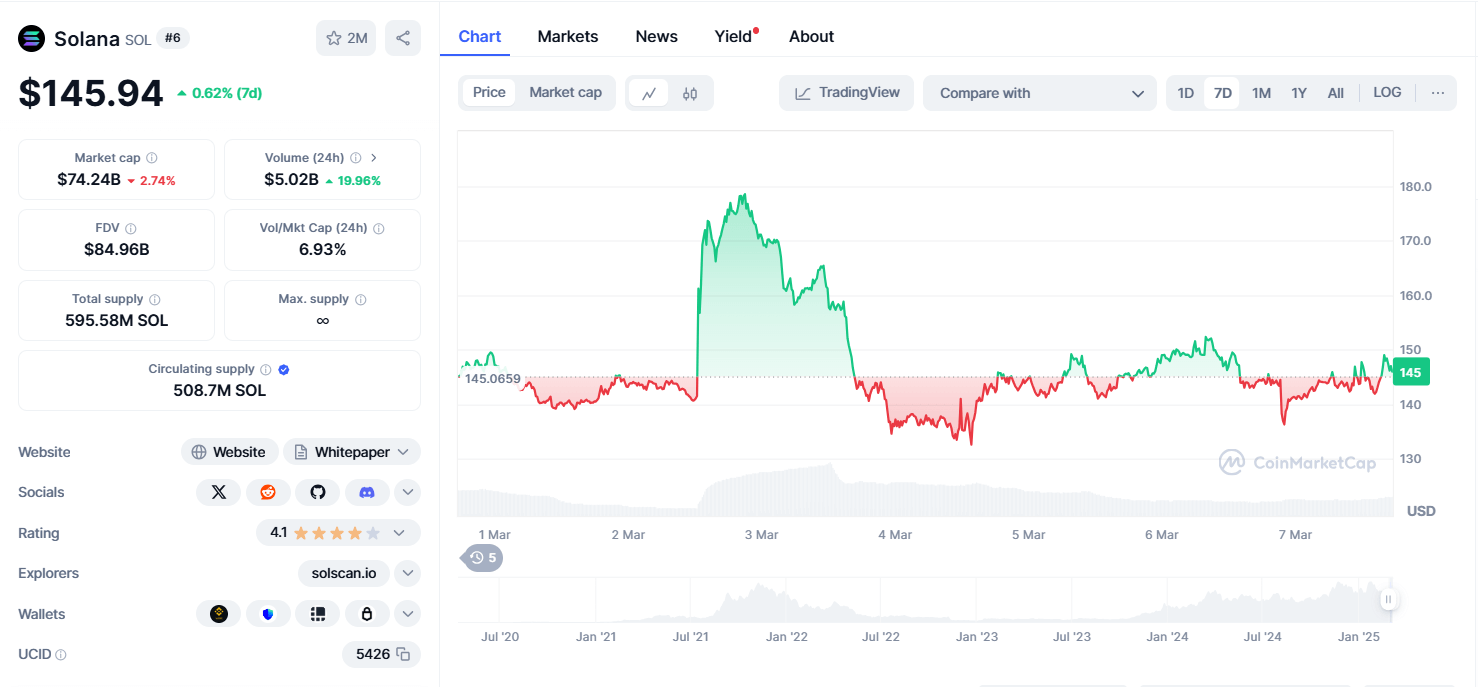Open chart in TradingView

[x=847, y=93]
